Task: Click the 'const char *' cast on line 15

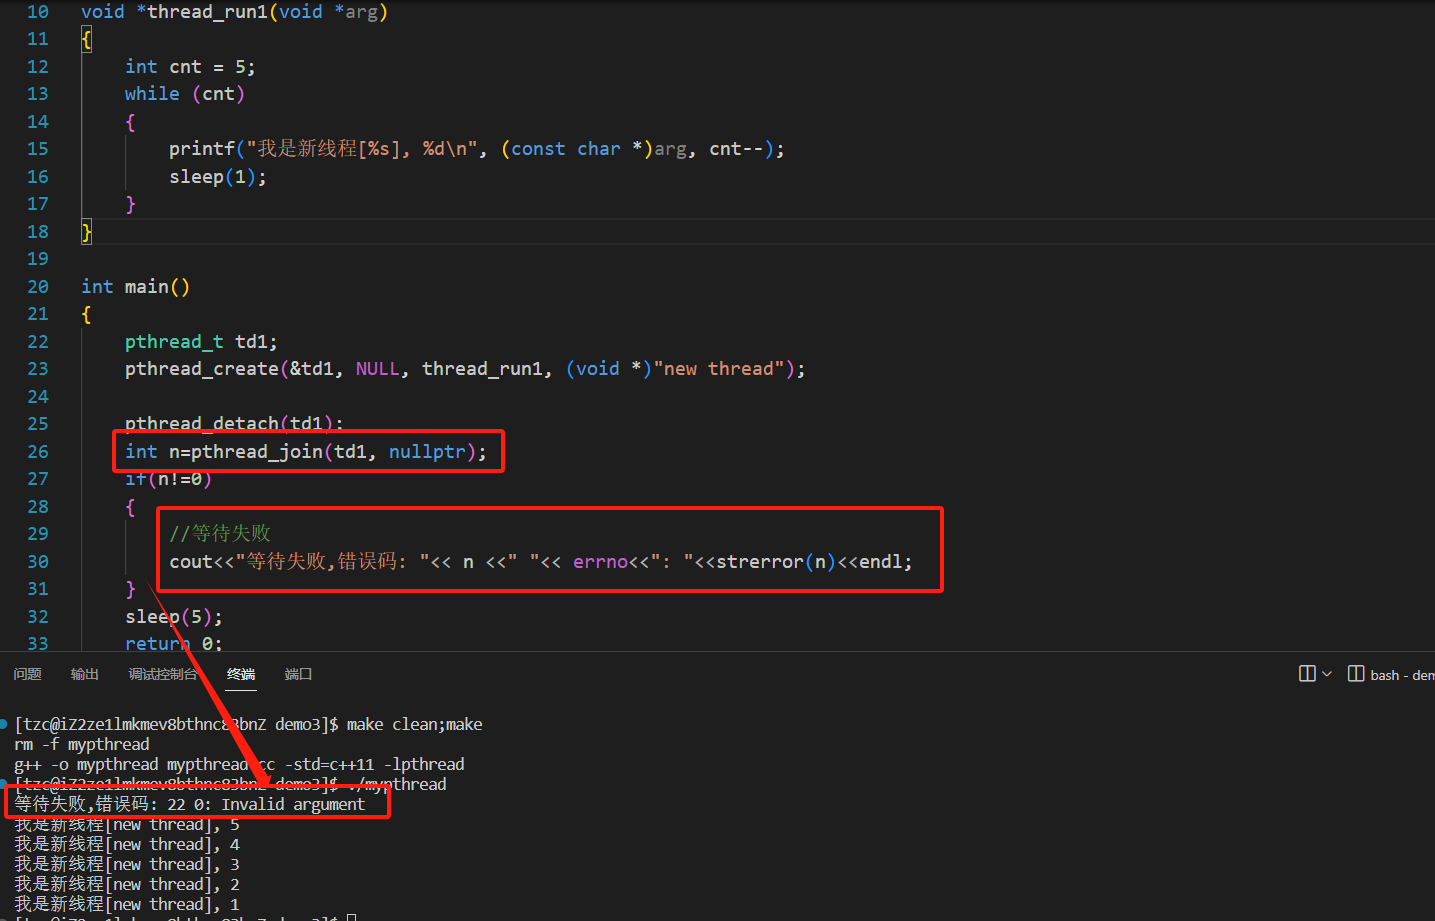Action: click(x=576, y=149)
